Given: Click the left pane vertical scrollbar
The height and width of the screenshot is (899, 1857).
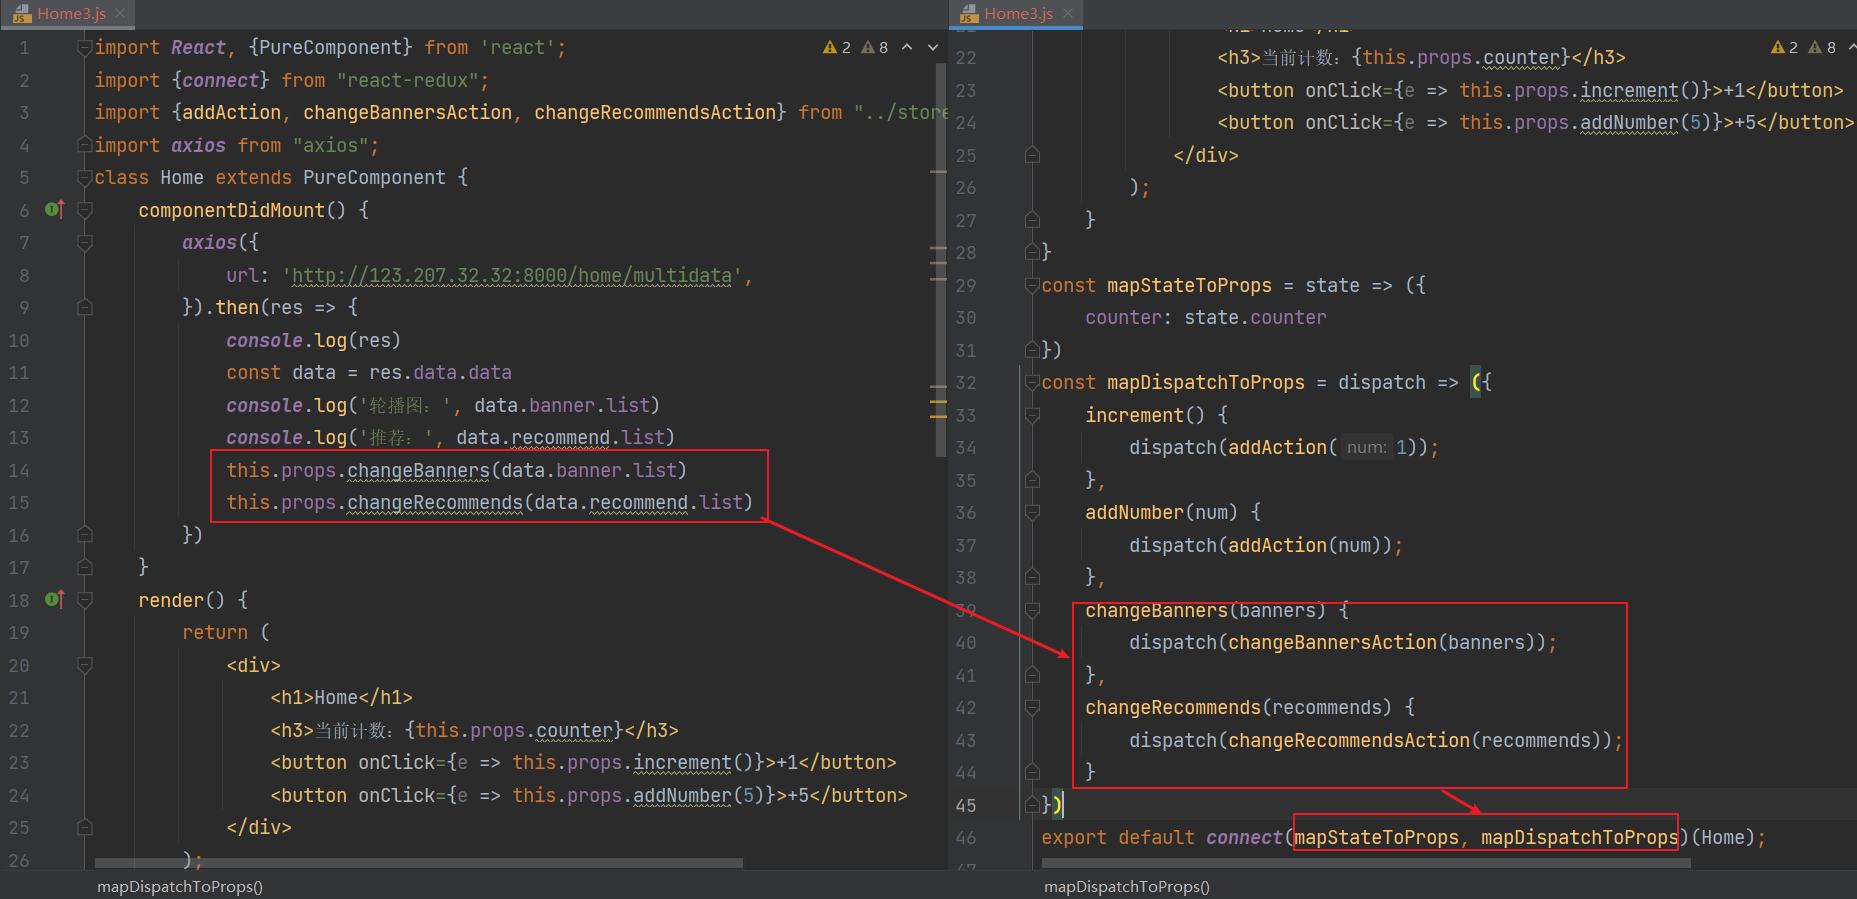Looking at the screenshot, I should coord(941,260).
